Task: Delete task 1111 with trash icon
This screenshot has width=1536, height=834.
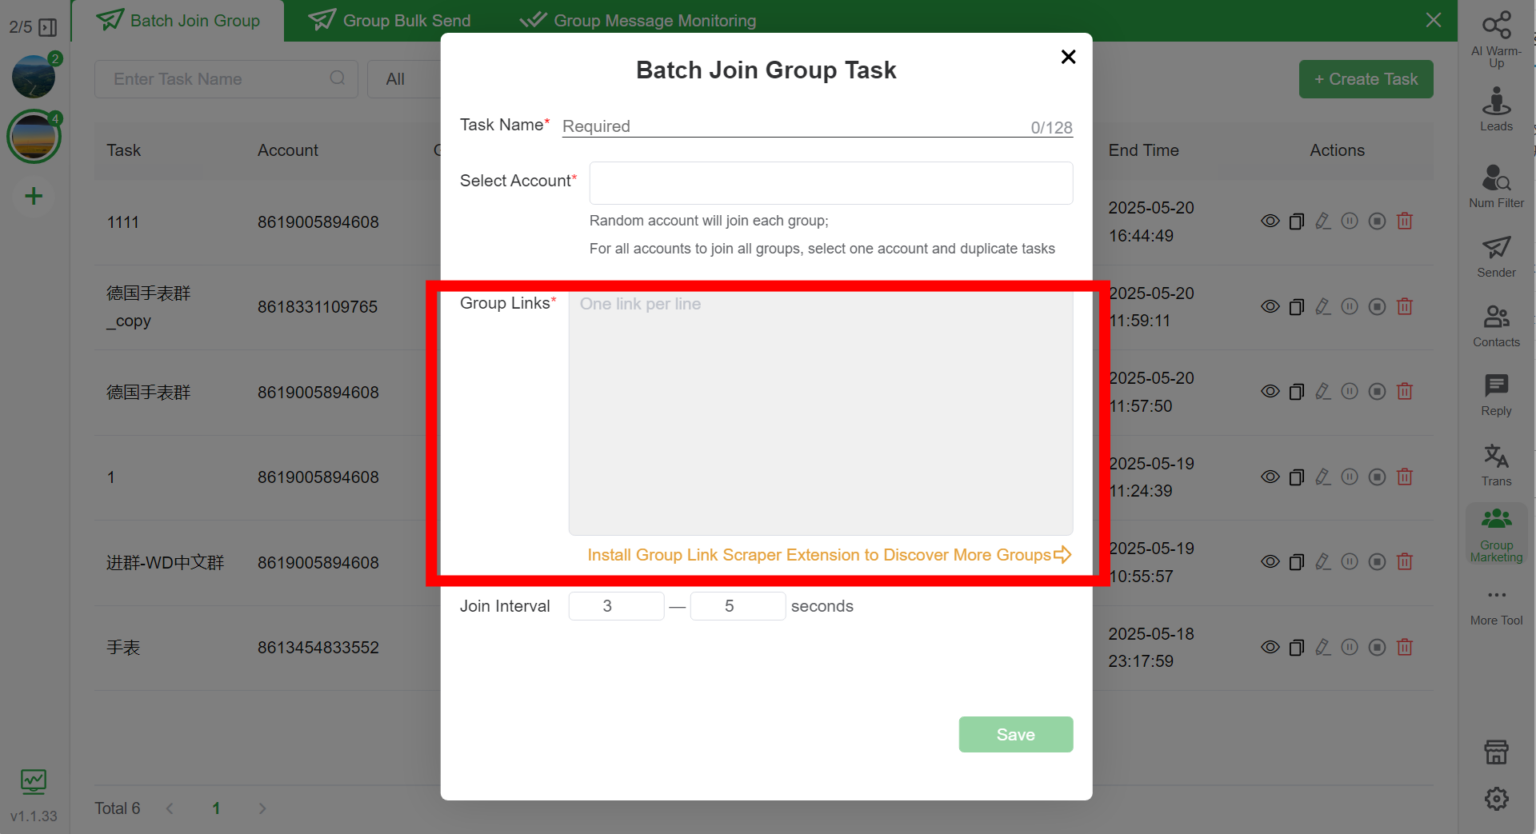Action: coord(1404,221)
